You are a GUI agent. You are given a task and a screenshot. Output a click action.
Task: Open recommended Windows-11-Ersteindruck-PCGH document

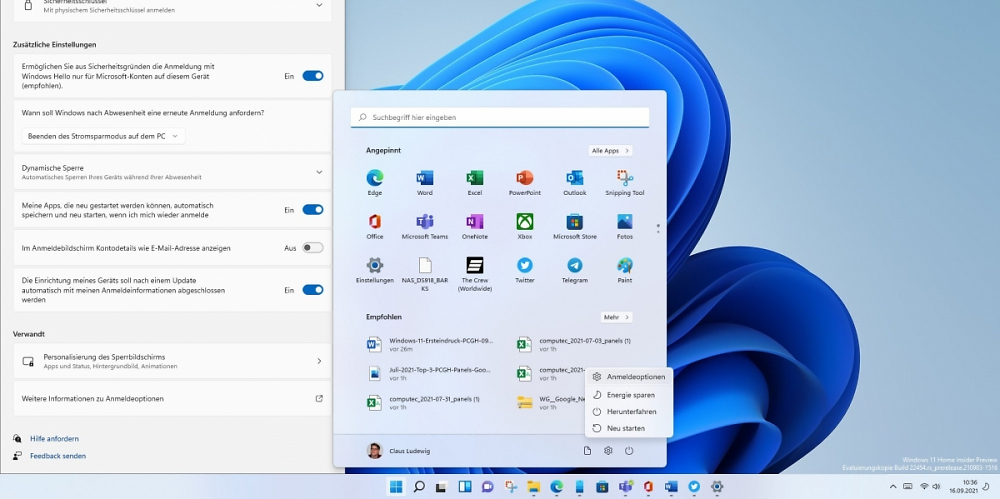(x=430, y=345)
